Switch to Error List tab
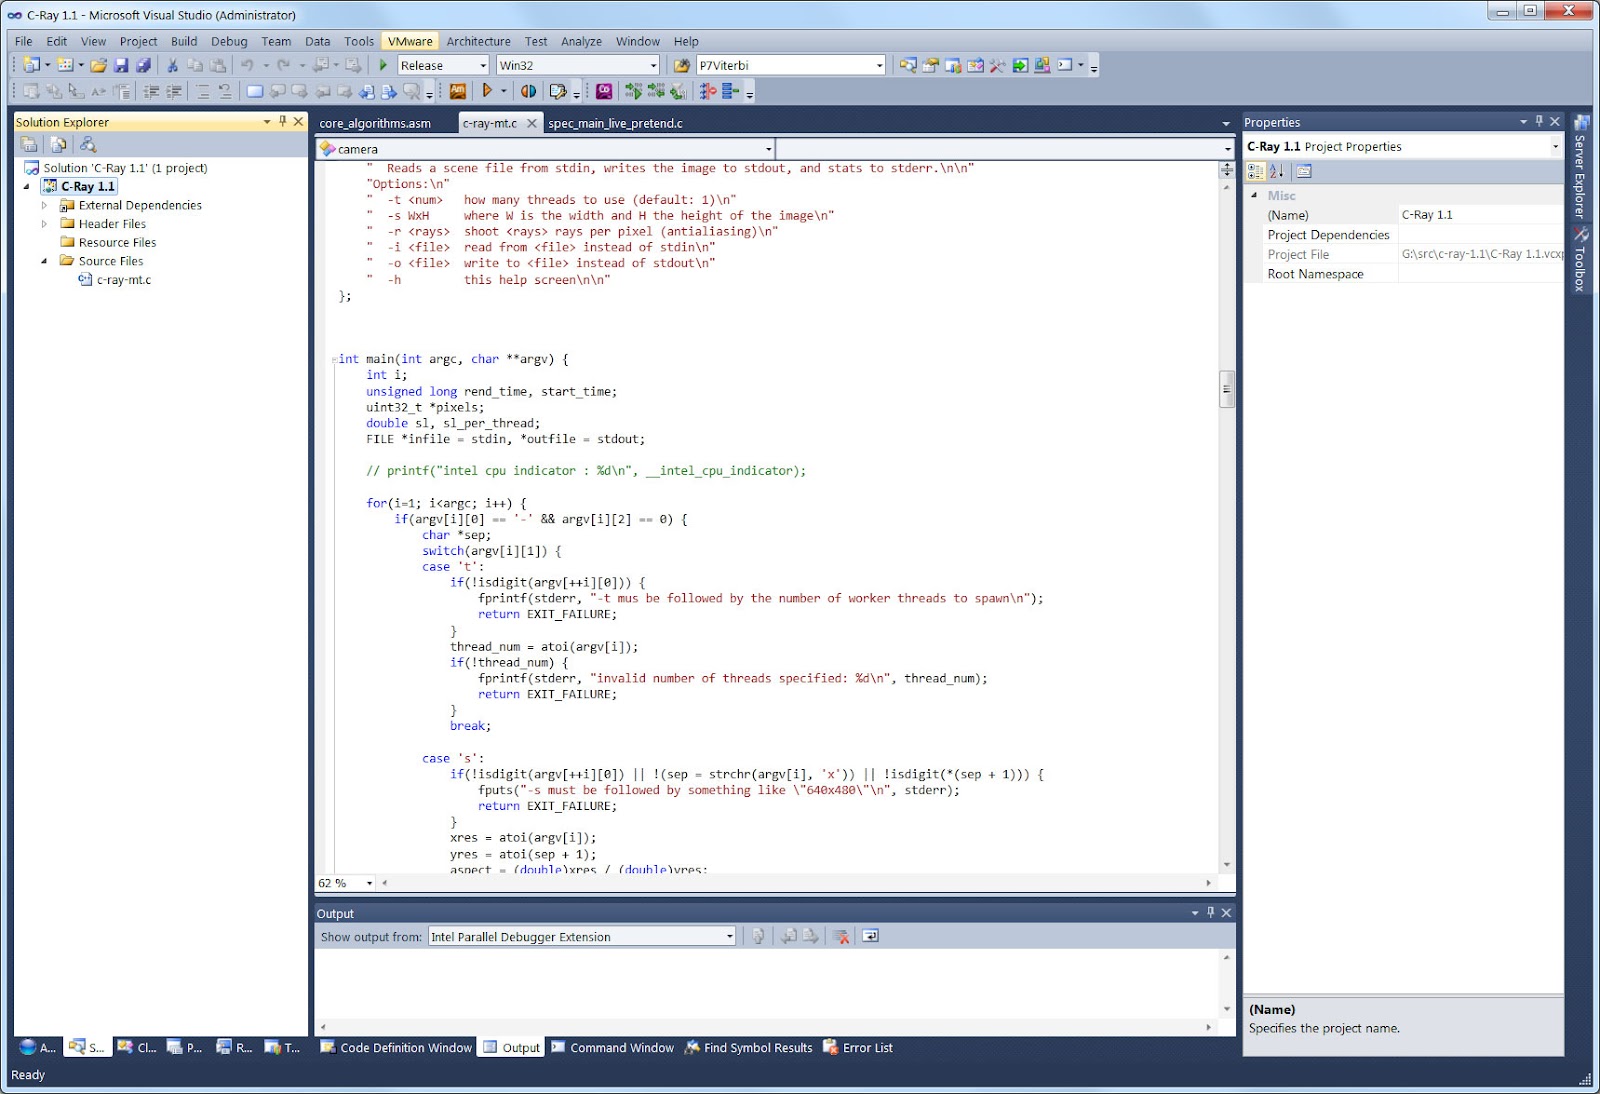The width and height of the screenshot is (1600, 1094). tap(858, 1047)
